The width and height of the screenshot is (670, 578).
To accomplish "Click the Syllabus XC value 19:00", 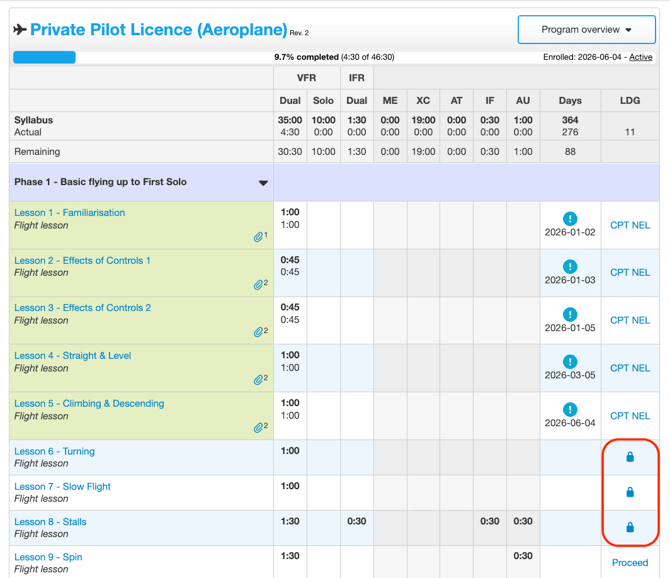I will click(x=423, y=120).
